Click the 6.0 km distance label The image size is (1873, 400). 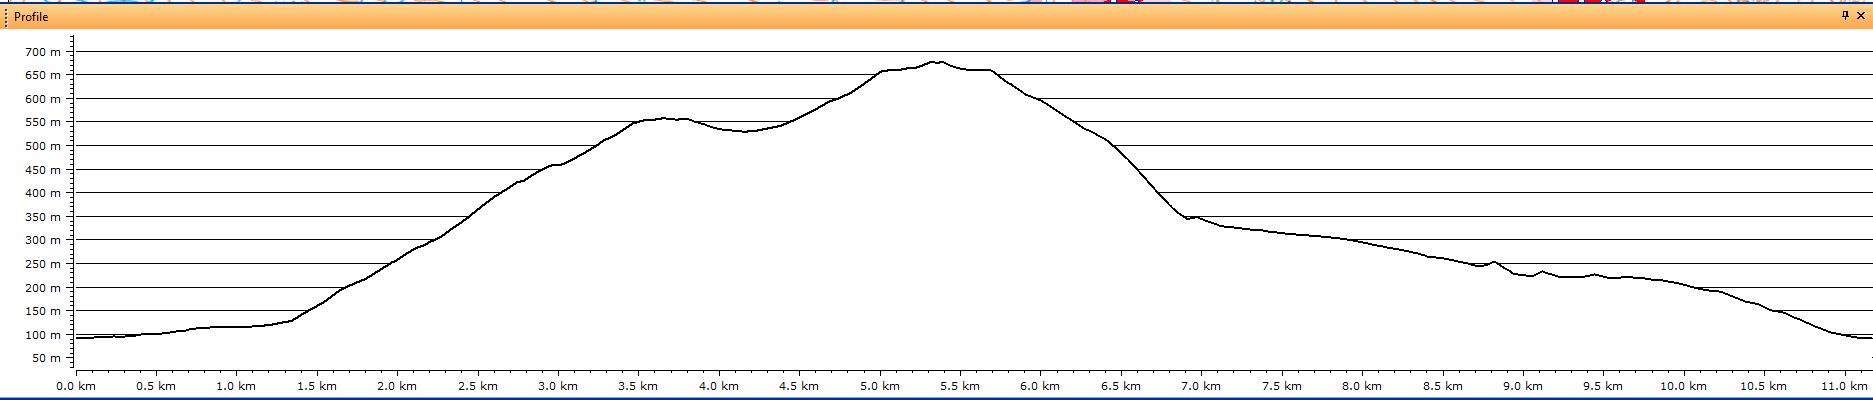[1040, 386]
